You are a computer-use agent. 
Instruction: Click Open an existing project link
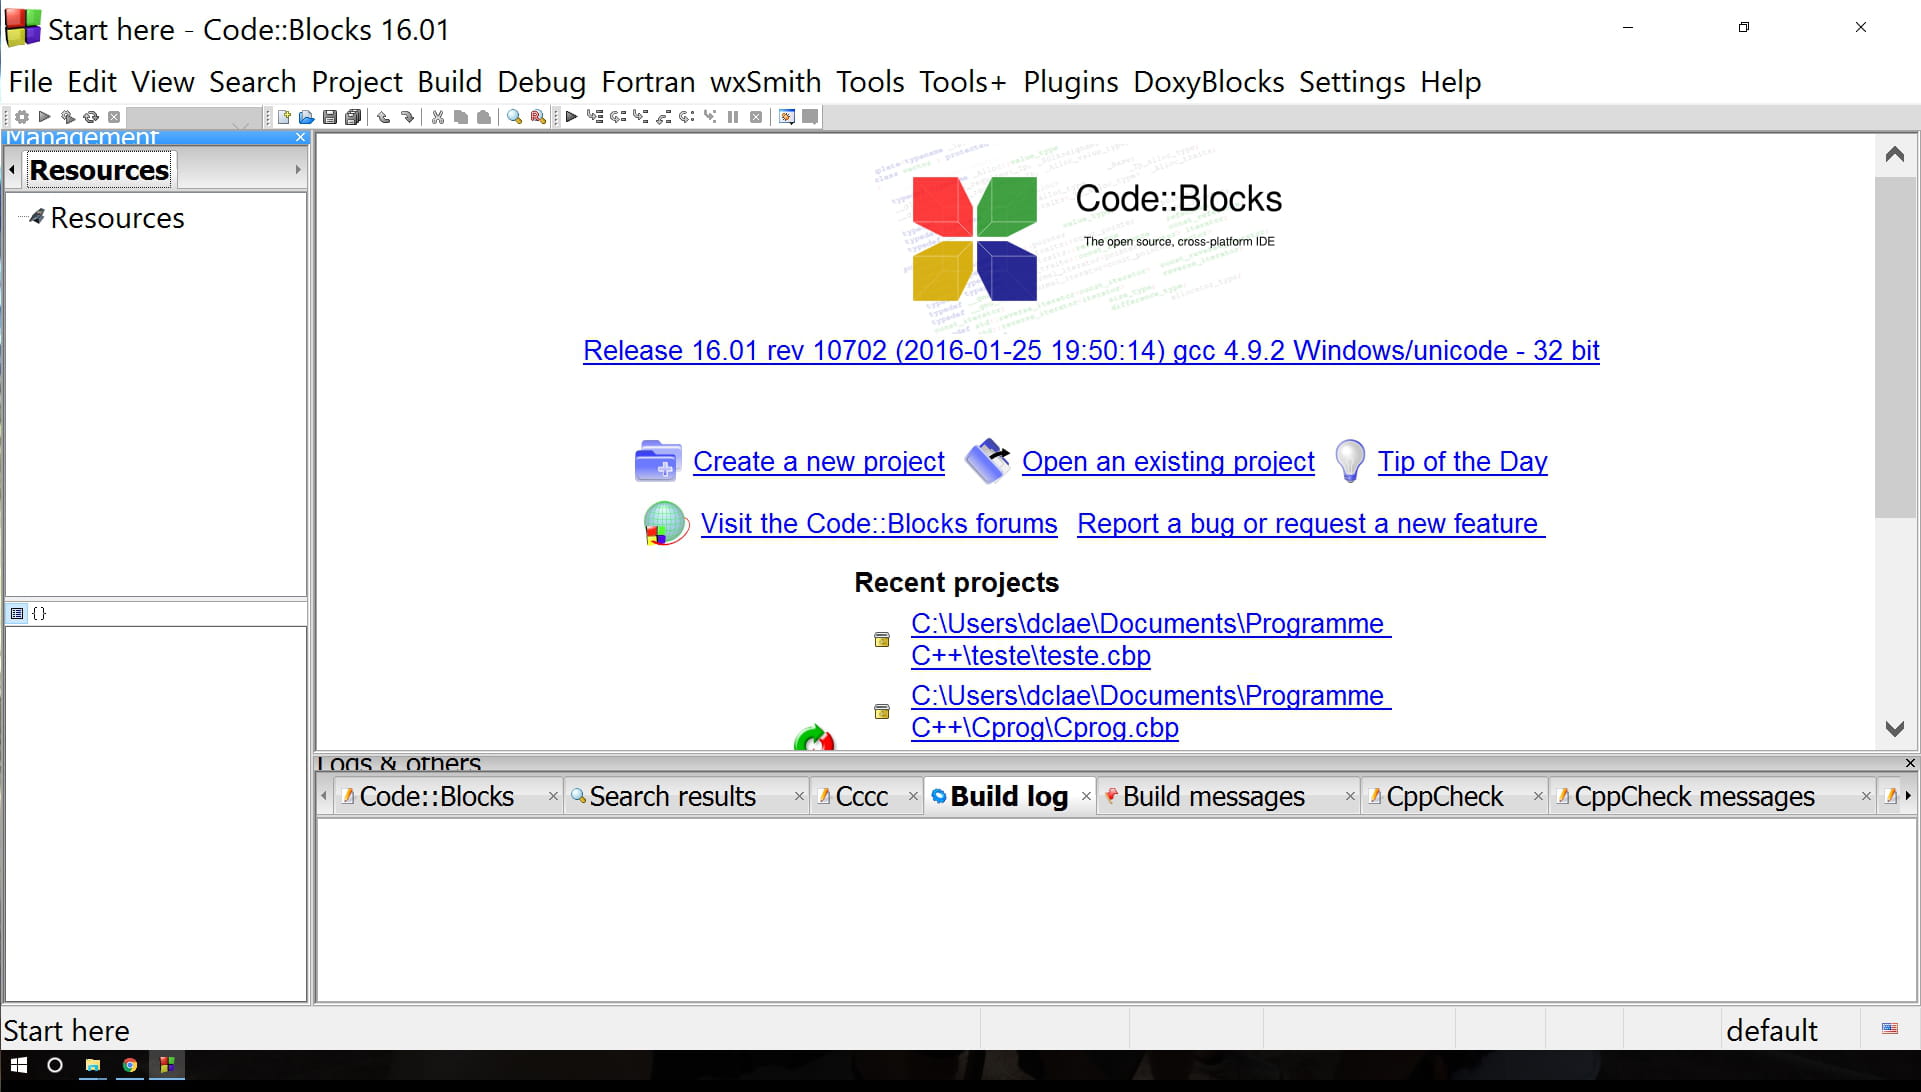click(x=1168, y=461)
